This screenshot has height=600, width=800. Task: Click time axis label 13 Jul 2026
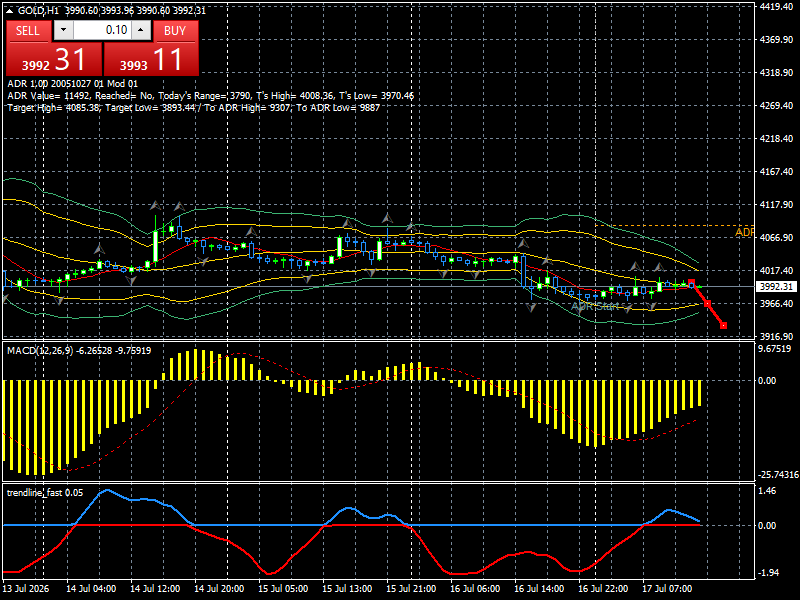(x=26, y=589)
